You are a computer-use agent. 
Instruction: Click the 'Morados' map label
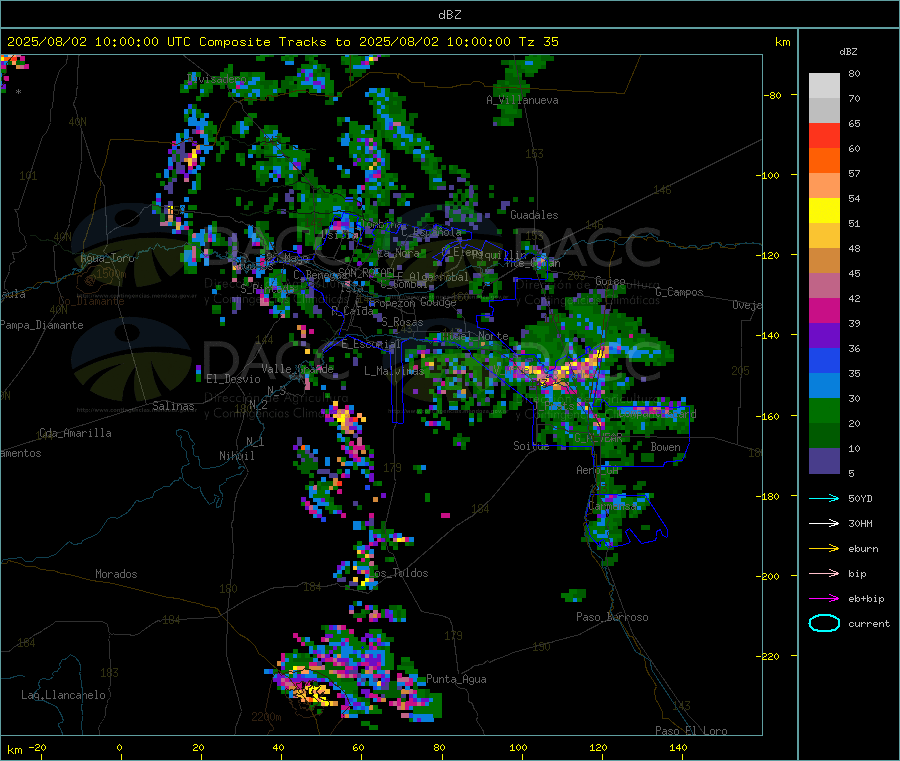click(116, 574)
